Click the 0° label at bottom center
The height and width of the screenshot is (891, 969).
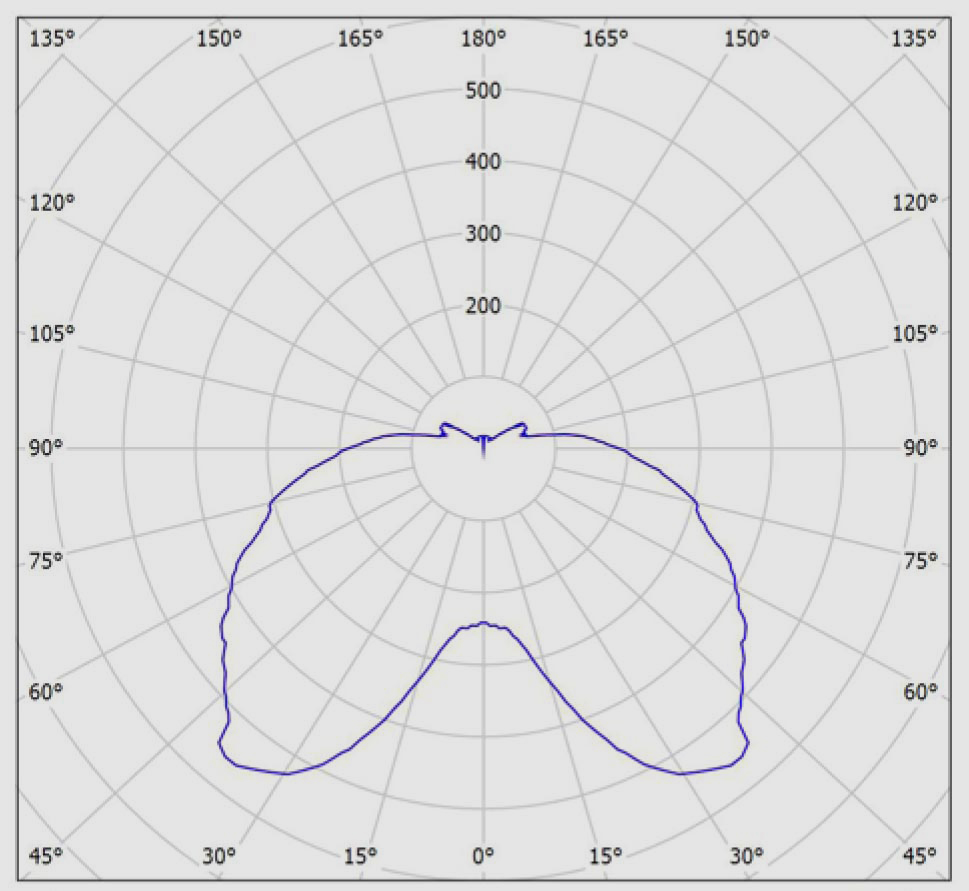484,855
